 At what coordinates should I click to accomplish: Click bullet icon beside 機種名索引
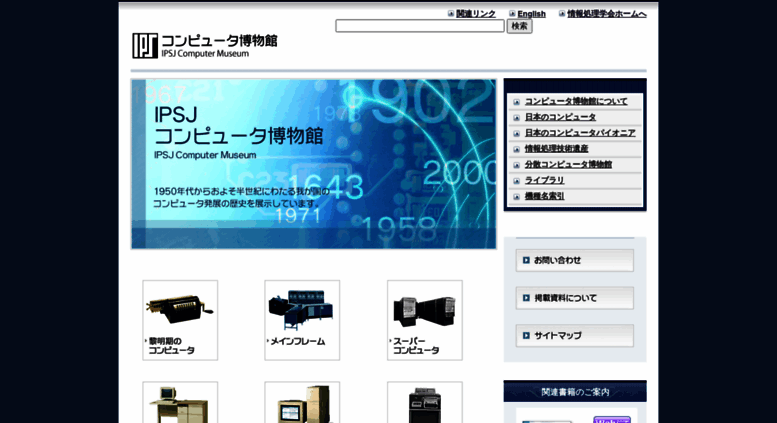point(516,197)
